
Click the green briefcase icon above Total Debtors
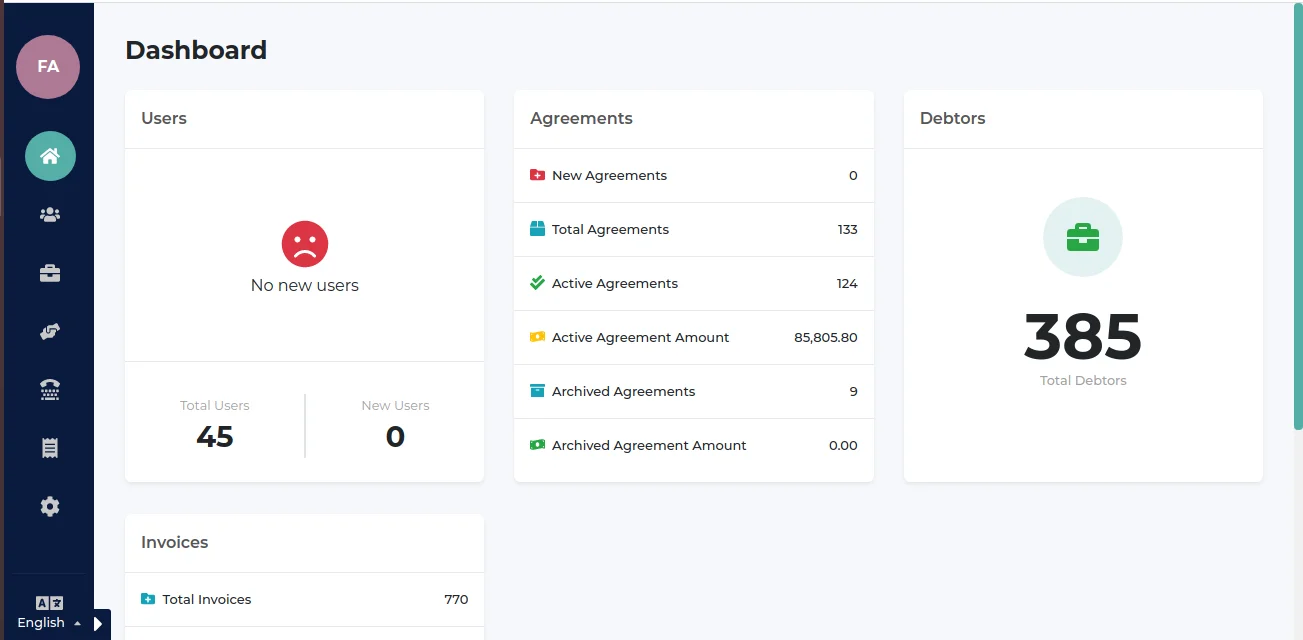click(x=1083, y=237)
